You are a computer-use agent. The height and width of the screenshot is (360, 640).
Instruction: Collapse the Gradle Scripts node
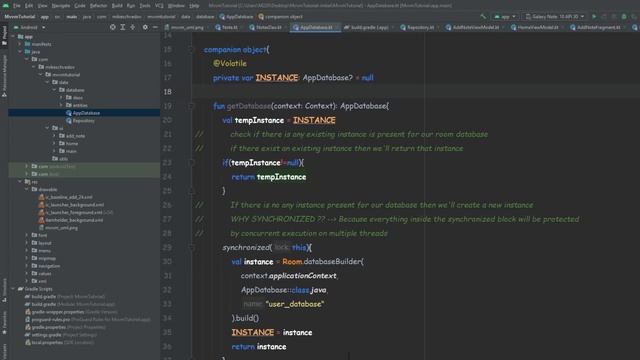click(13, 289)
